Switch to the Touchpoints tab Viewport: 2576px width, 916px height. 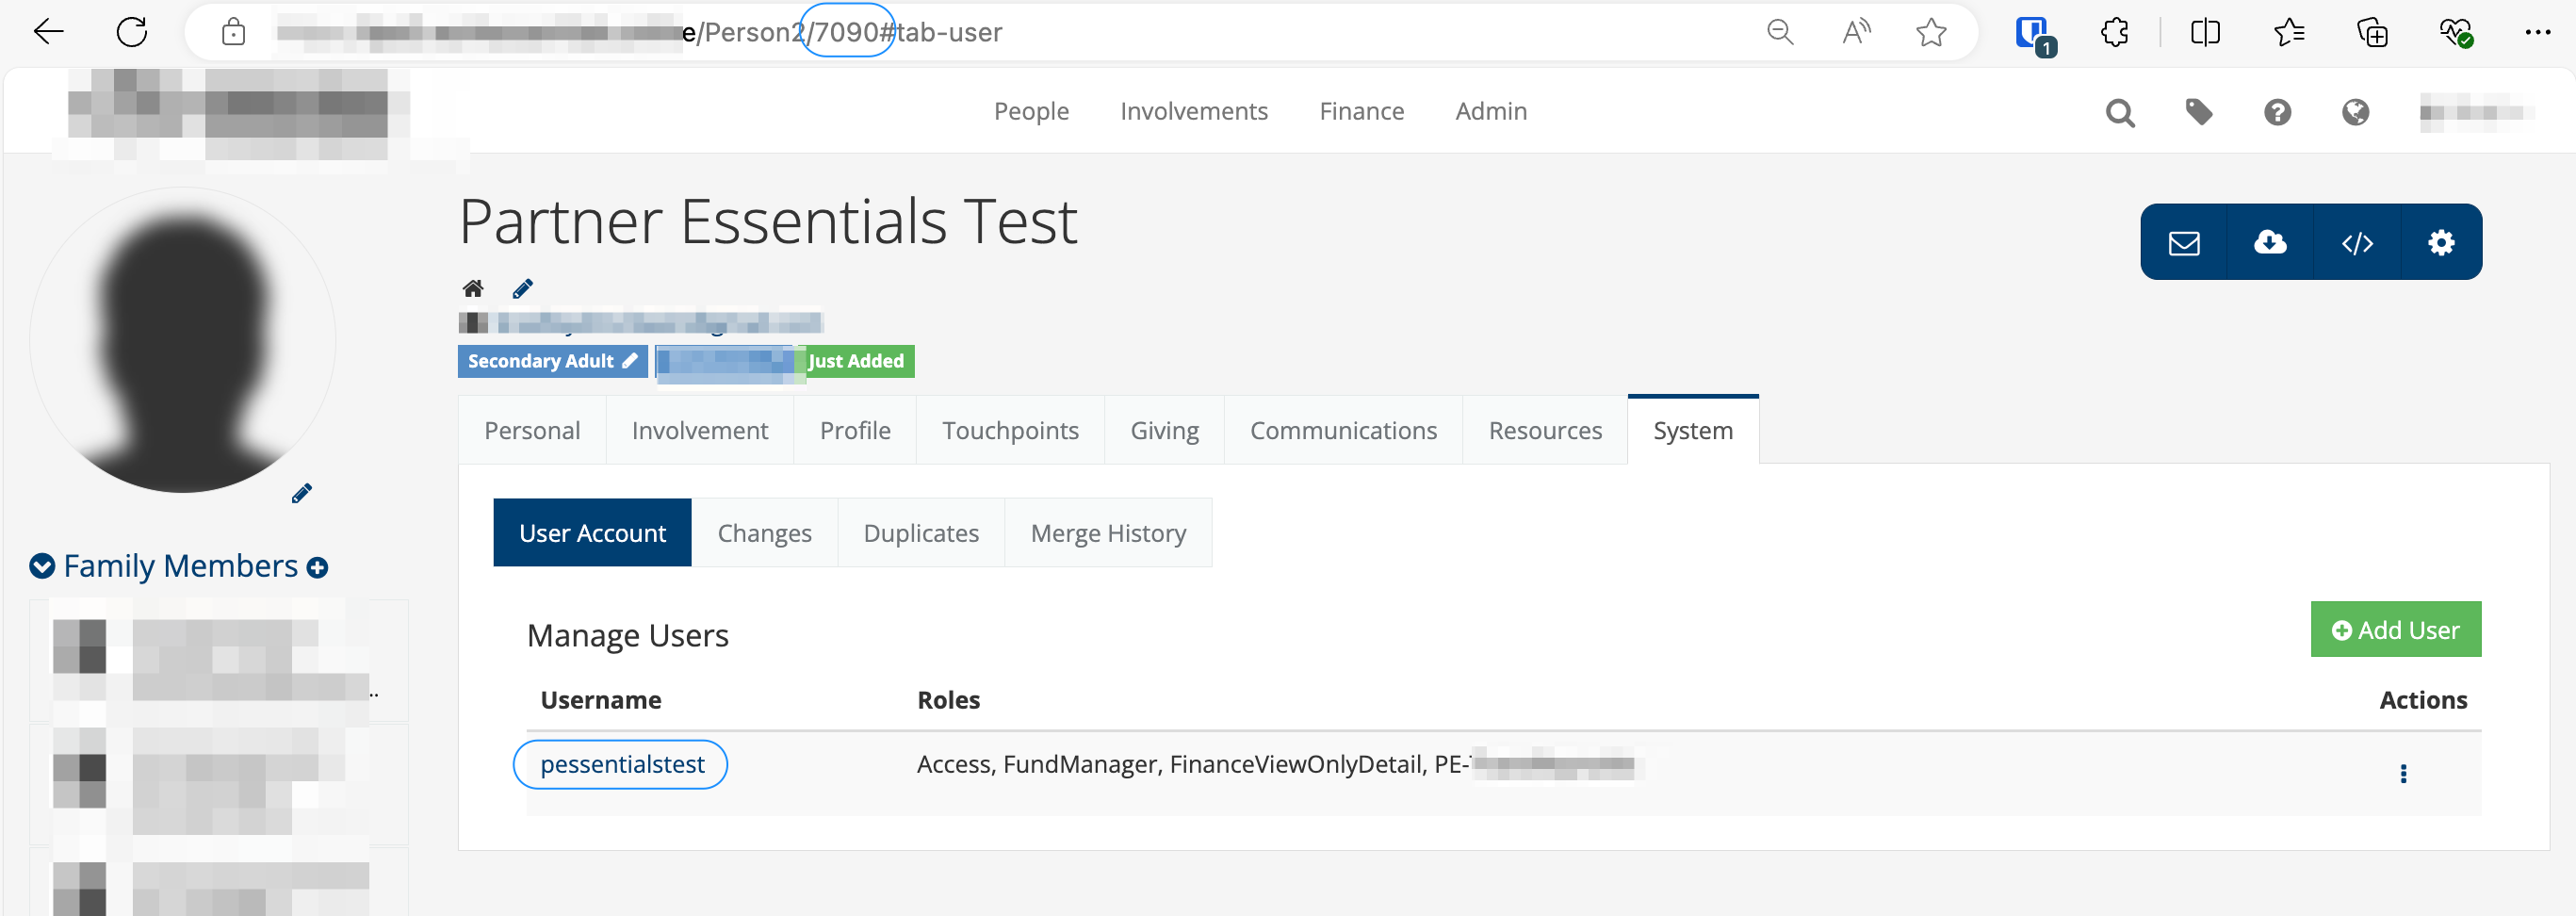[1010, 430]
